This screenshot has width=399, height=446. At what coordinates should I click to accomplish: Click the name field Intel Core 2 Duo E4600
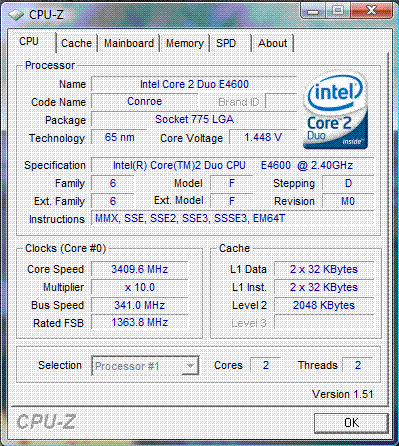(x=194, y=84)
